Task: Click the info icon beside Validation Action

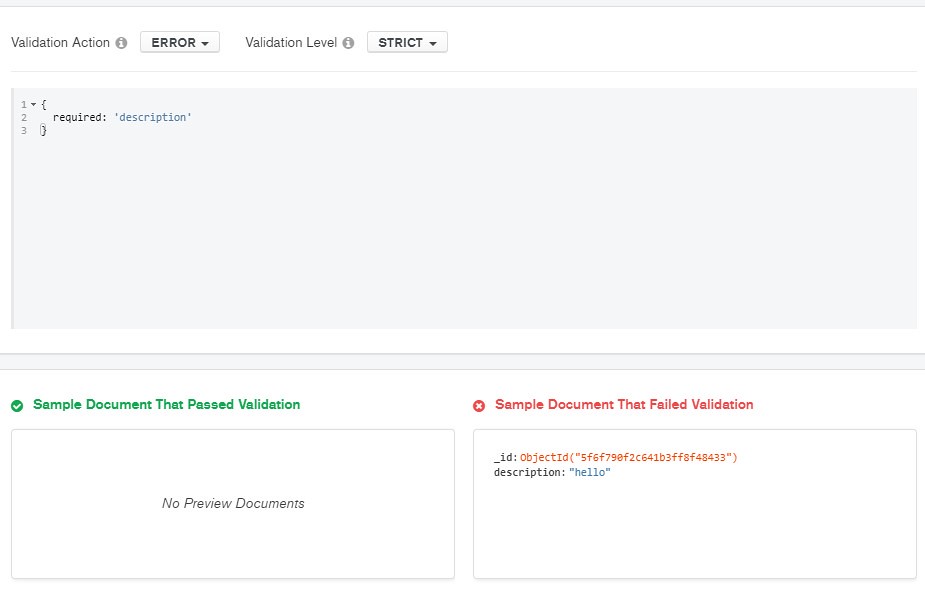Action: click(x=122, y=43)
